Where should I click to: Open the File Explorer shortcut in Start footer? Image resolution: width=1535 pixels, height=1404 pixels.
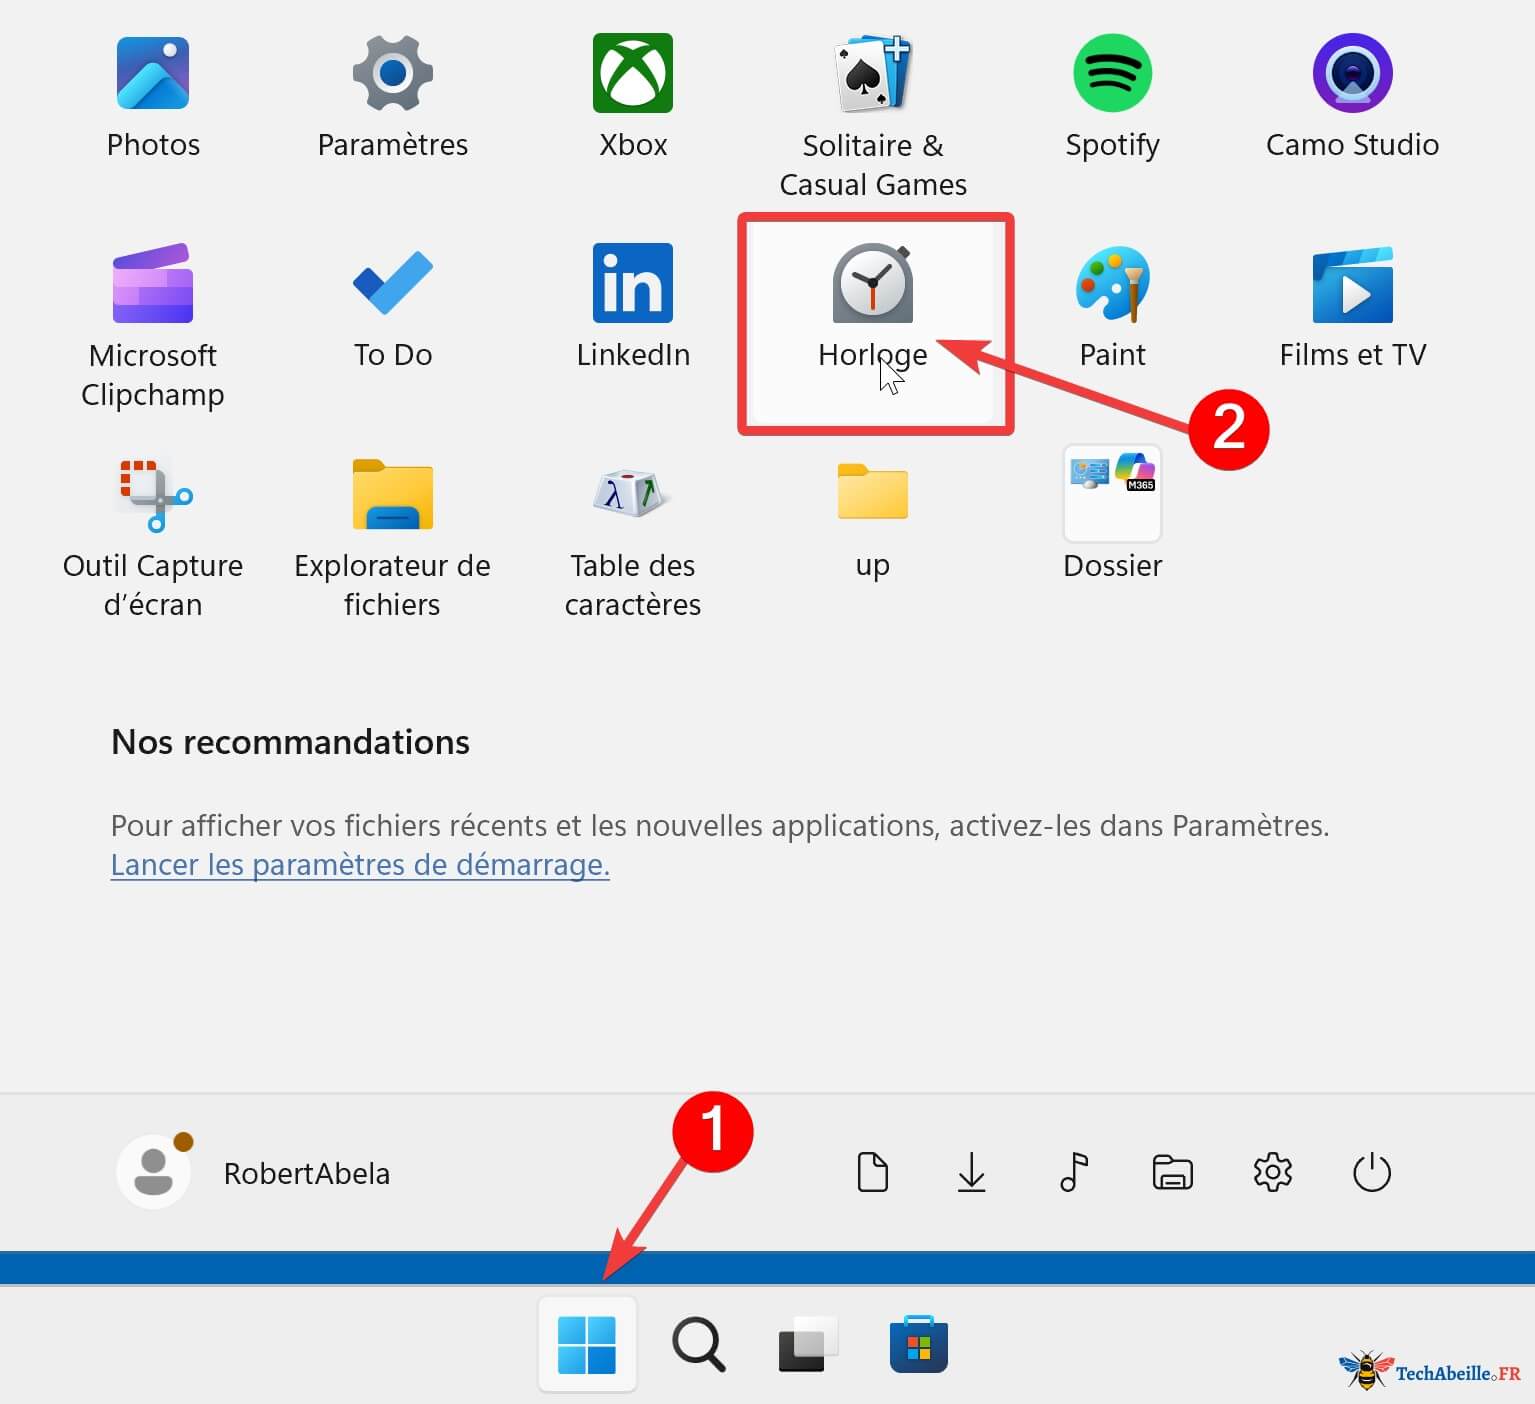tap(1173, 1172)
